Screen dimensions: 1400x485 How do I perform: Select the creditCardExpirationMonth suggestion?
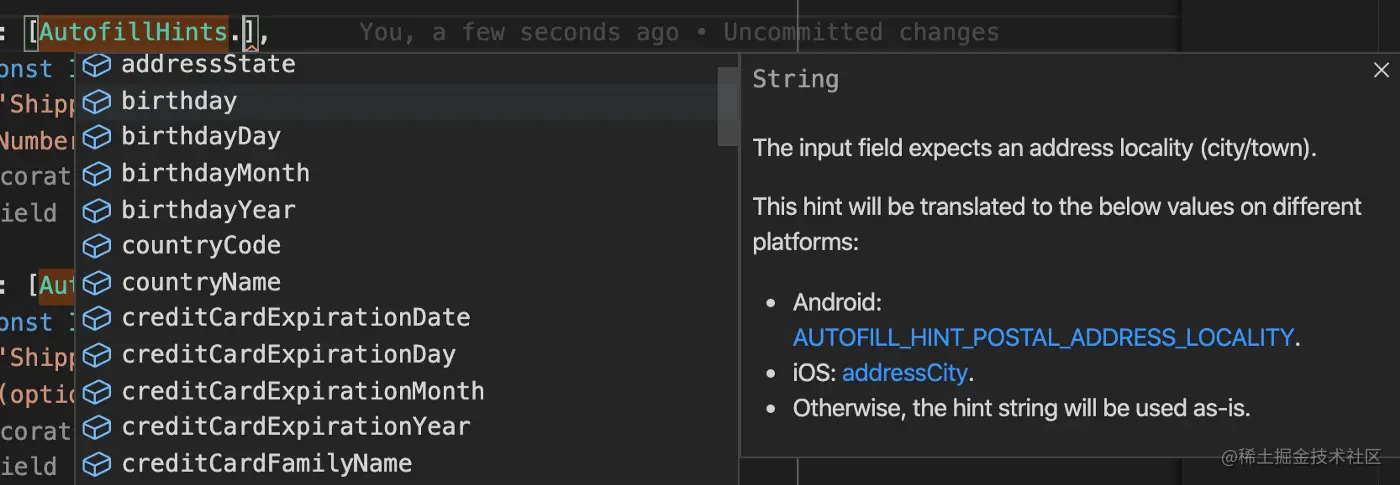(302, 391)
